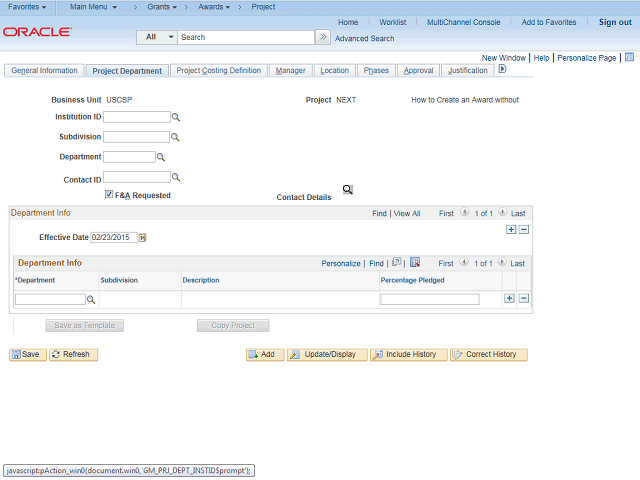
Task: Click the Institution ID input field
Action: 137,117
